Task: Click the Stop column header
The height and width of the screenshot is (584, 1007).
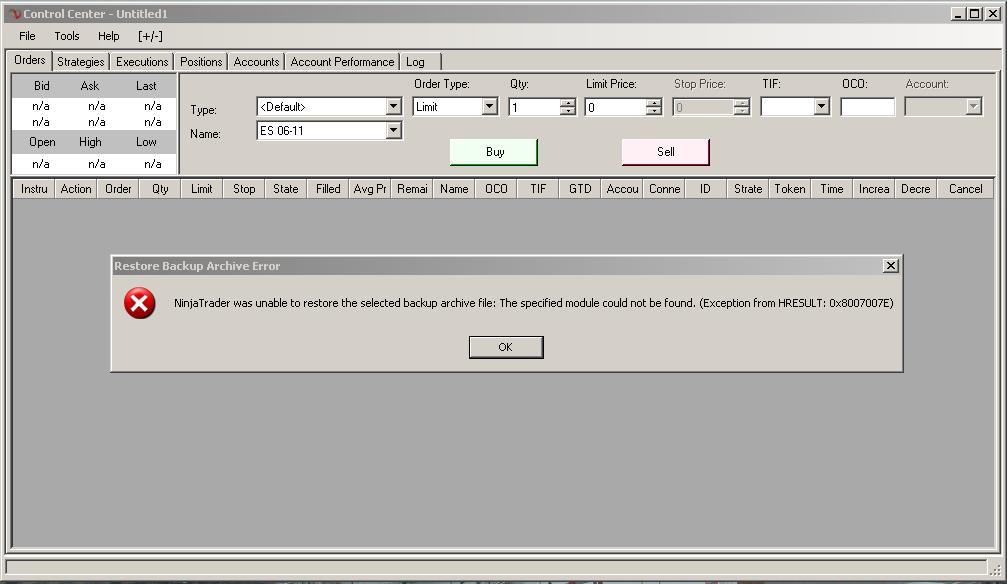Action: [x=244, y=189]
